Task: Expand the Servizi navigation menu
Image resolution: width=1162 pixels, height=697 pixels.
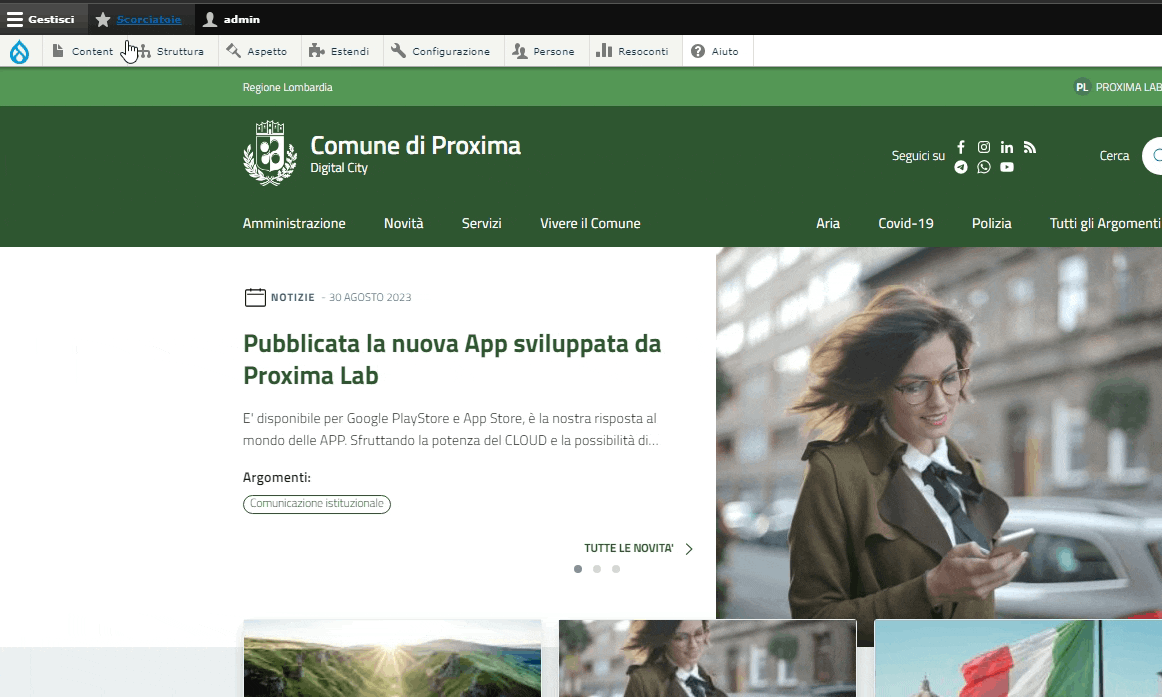Action: [481, 224]
